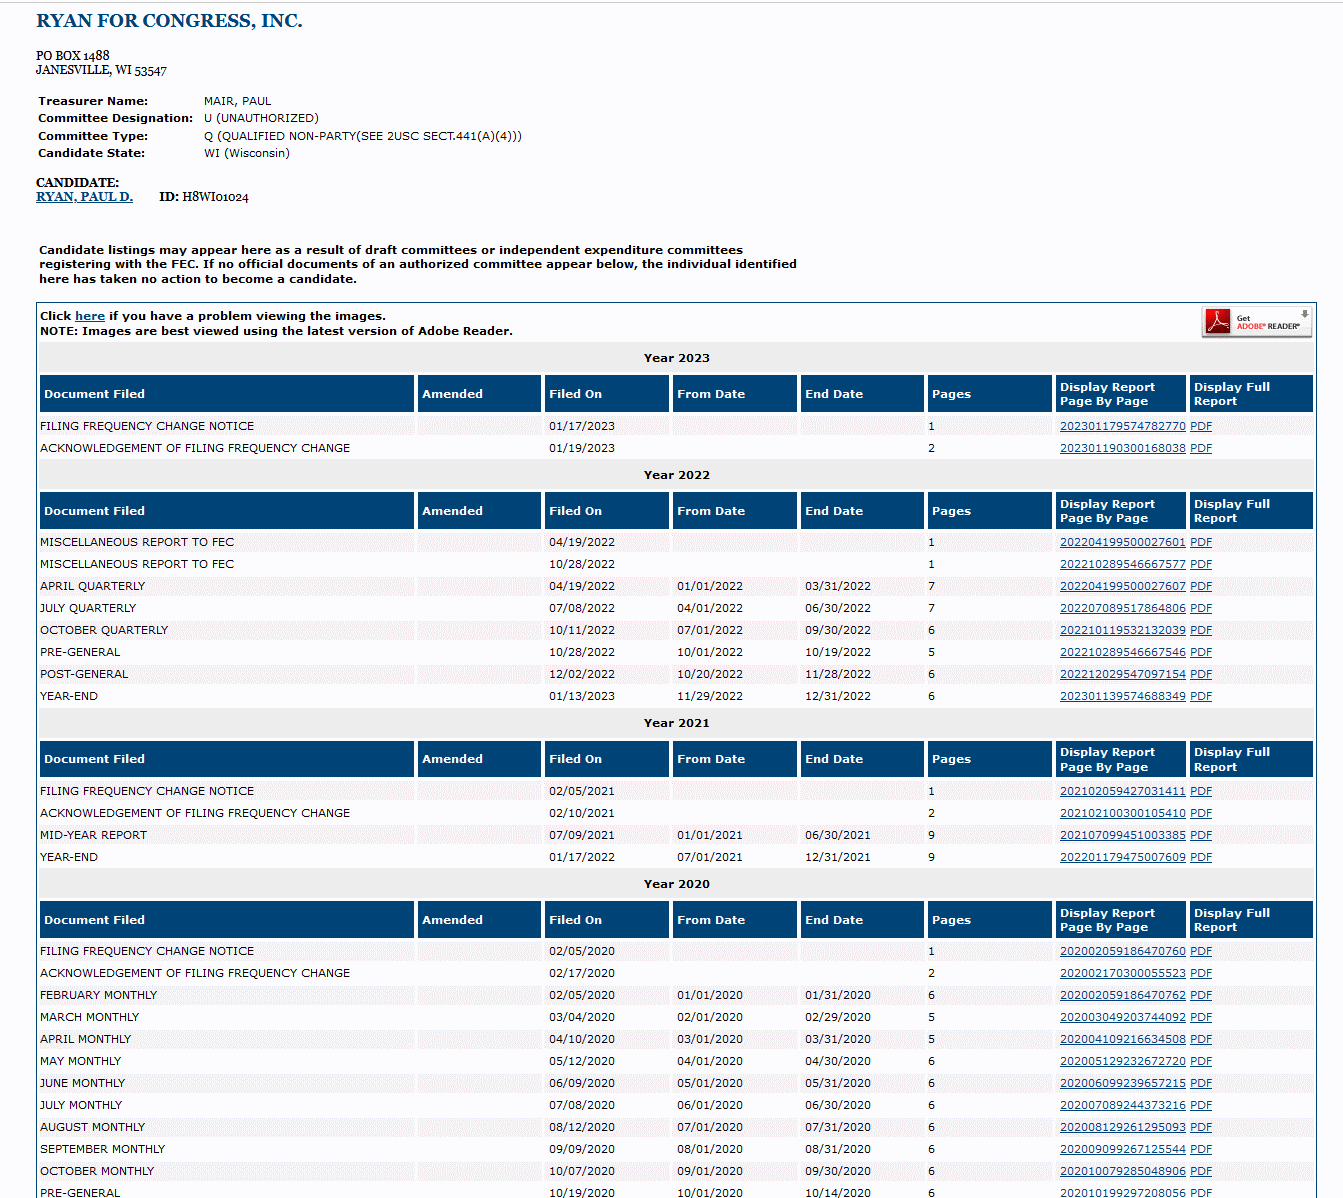Open report 202006099239657215 for June Monthly
The image size is (1343, 1198).
click(1122, 1083)
